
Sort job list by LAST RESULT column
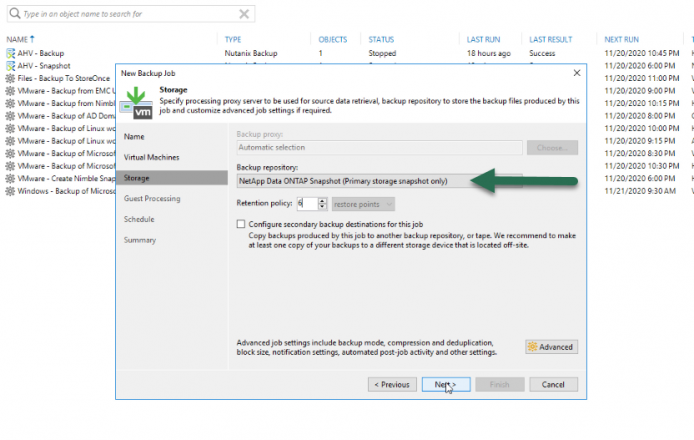point(551,39)
